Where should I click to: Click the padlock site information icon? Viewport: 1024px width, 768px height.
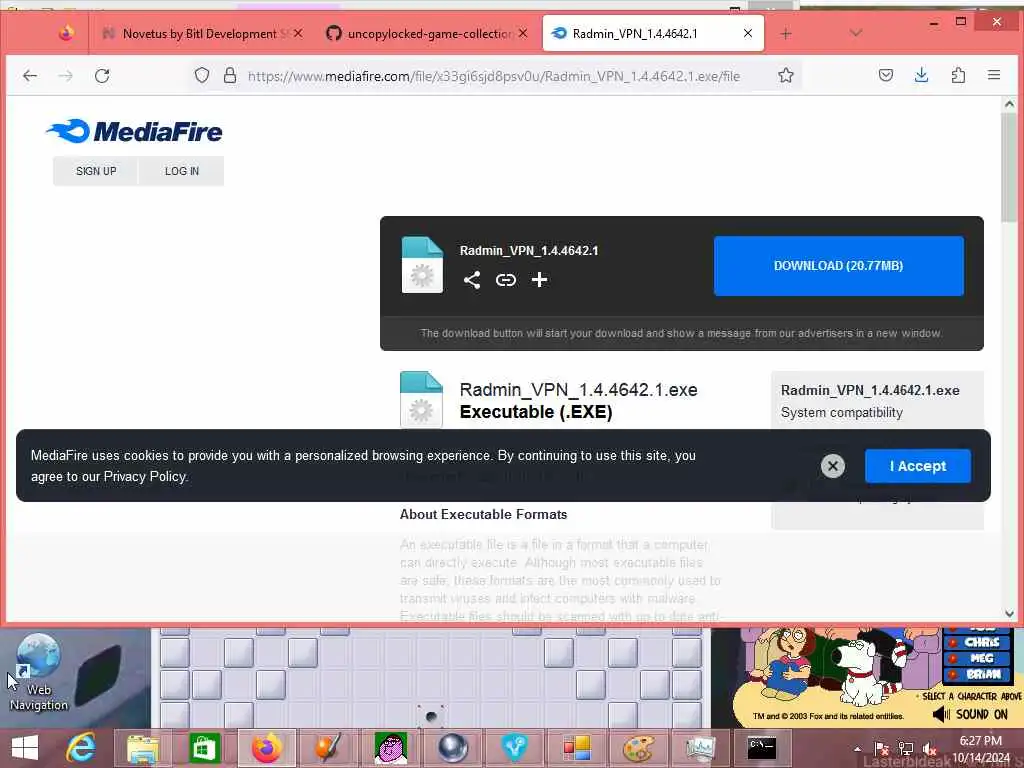(230, 76)
